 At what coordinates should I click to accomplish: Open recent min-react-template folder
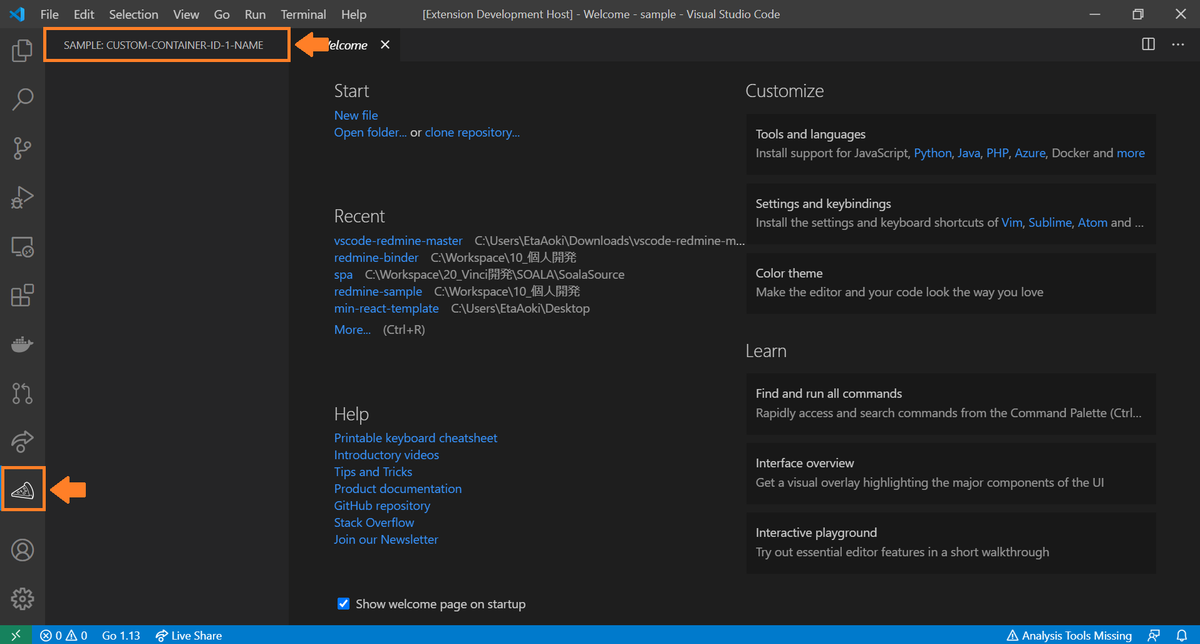[386, 308]
